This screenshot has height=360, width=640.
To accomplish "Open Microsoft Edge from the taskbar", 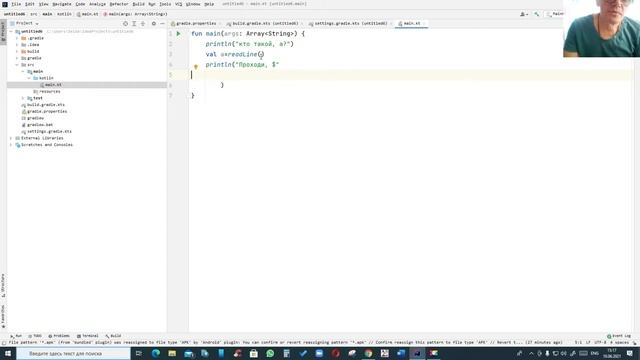I will click(x=156, y=353).
